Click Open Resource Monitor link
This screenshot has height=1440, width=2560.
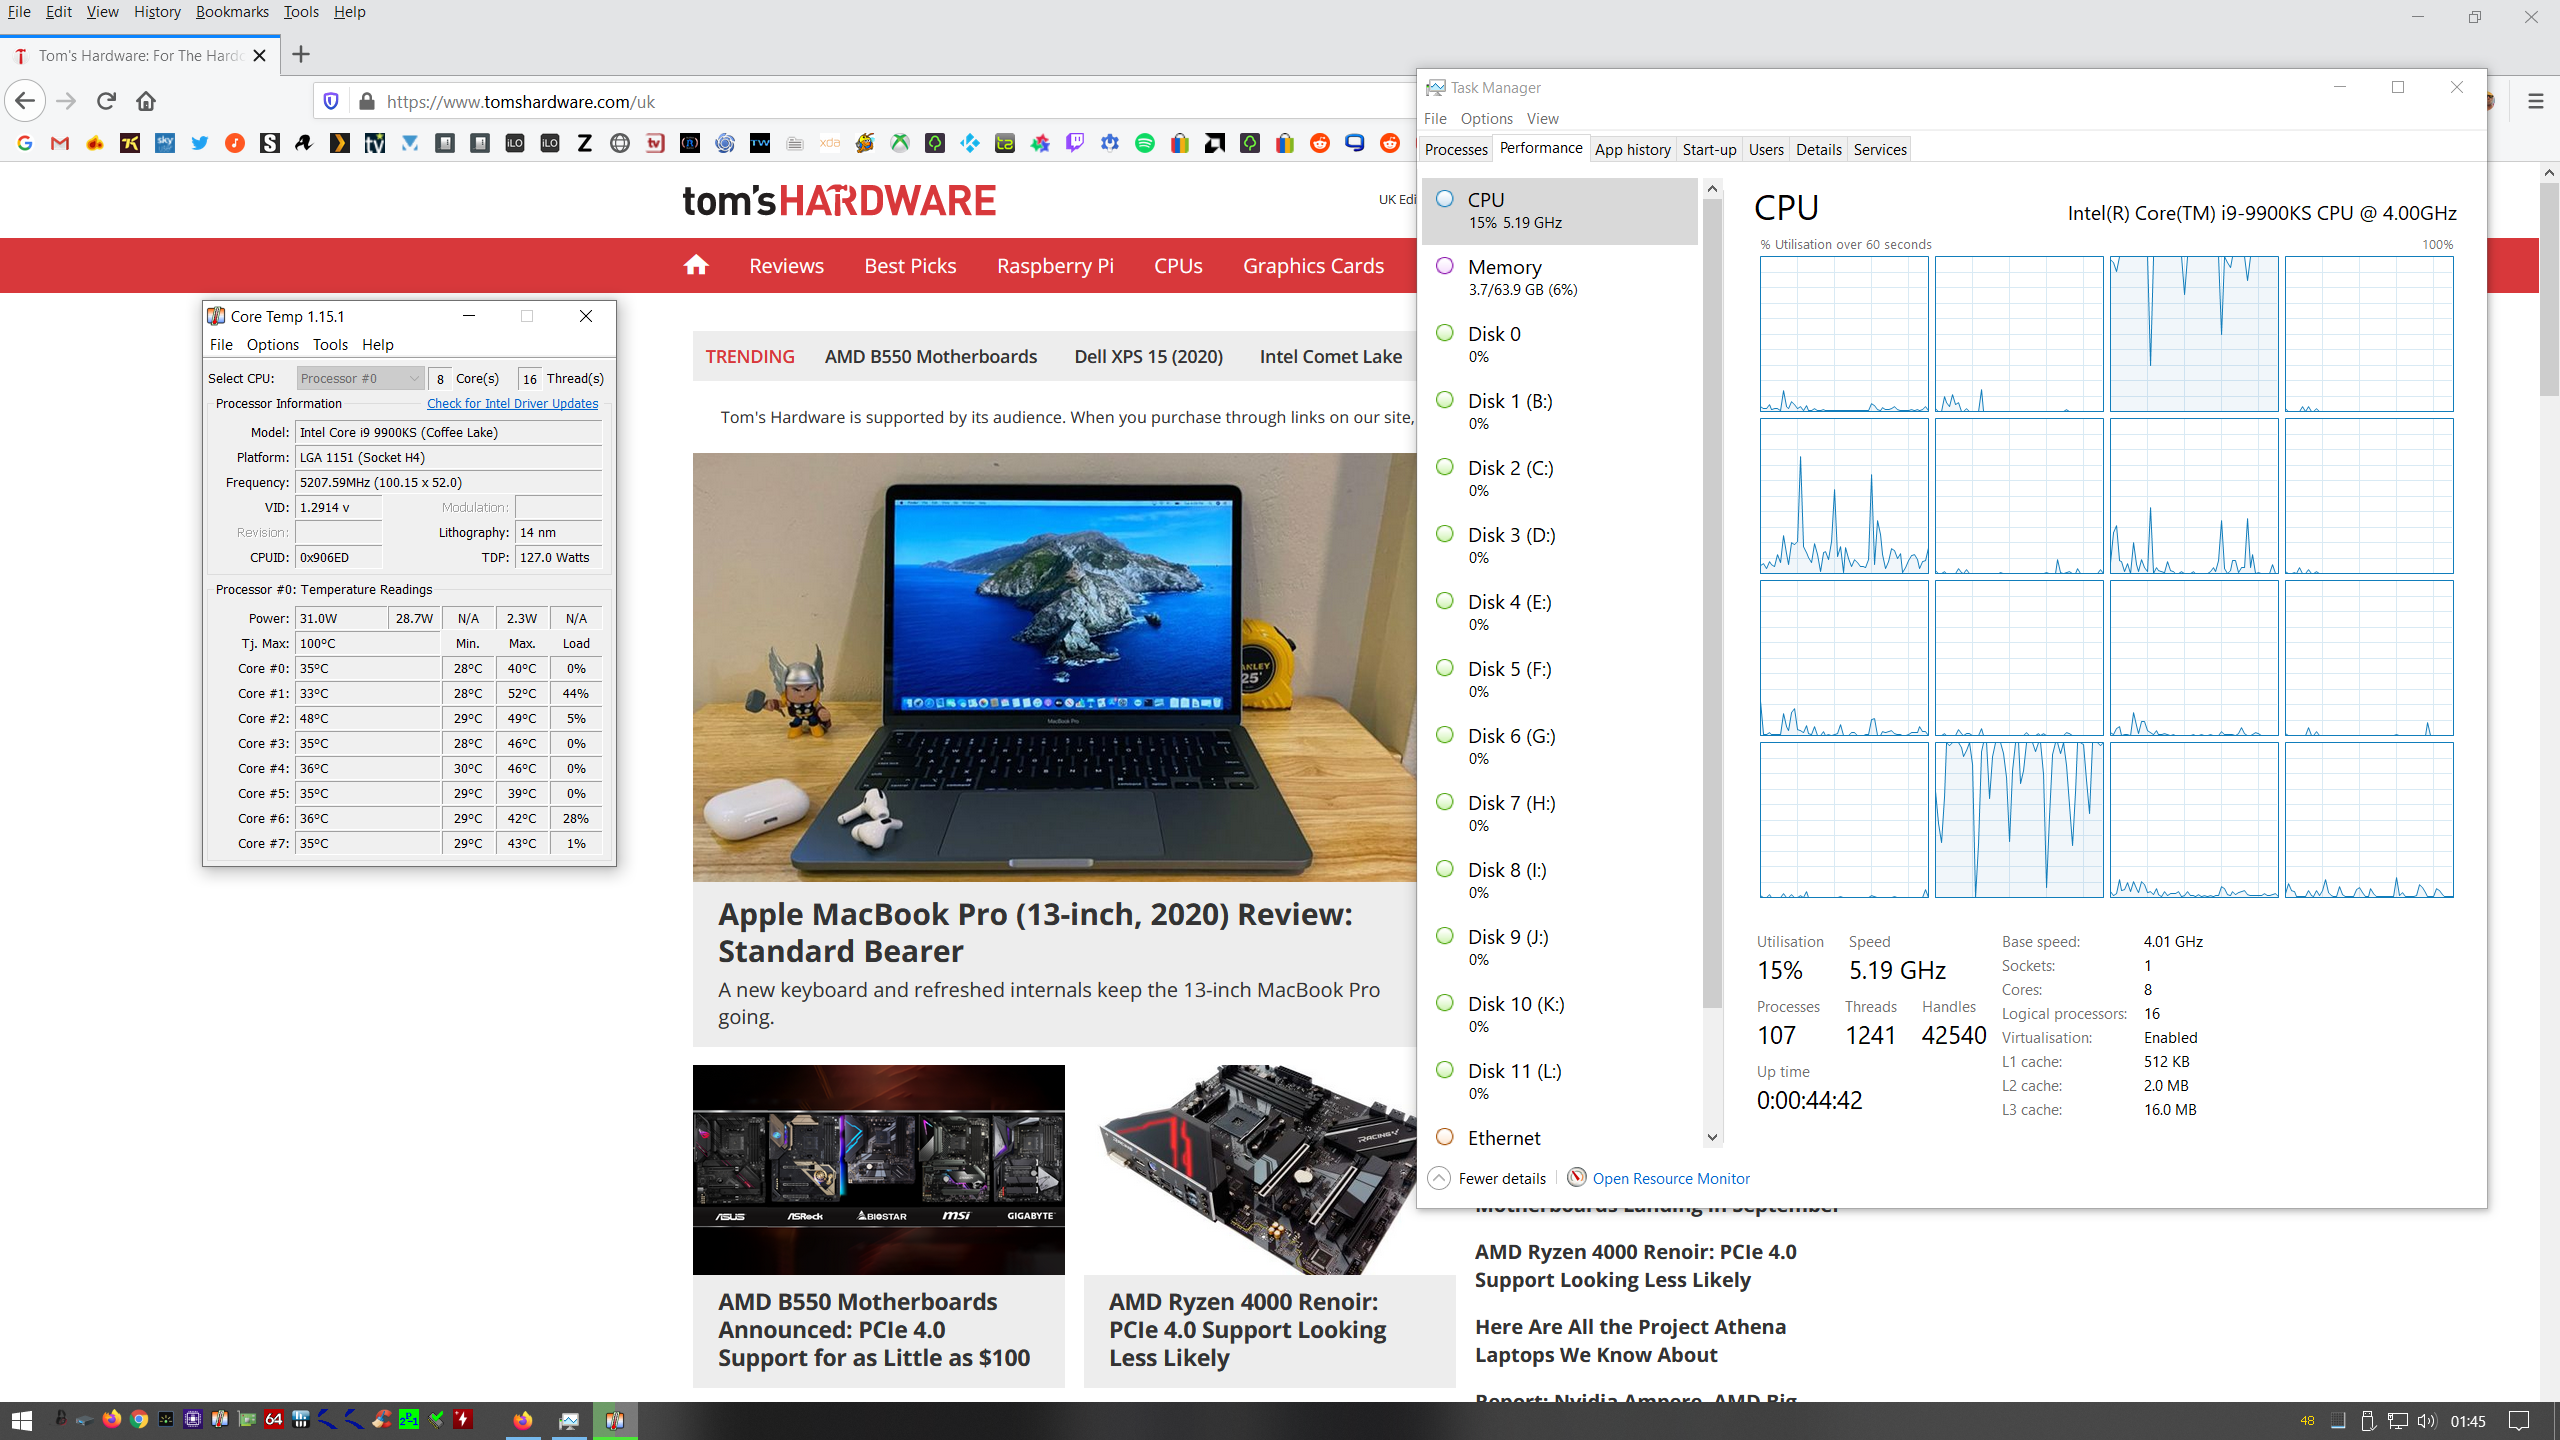(x=1670, y=1178)
